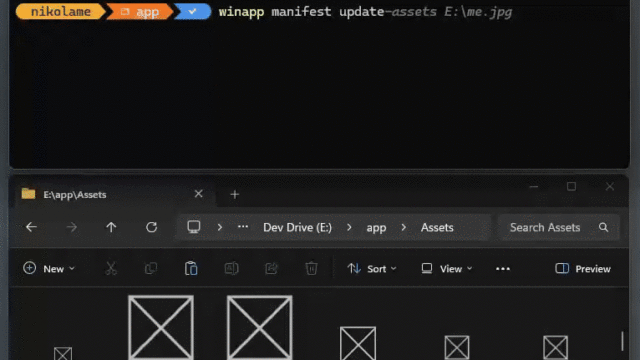The width and height of the screenshot is (640, 360).
Task: Paste using the clipboard icon
Action: tap(191, 269)
